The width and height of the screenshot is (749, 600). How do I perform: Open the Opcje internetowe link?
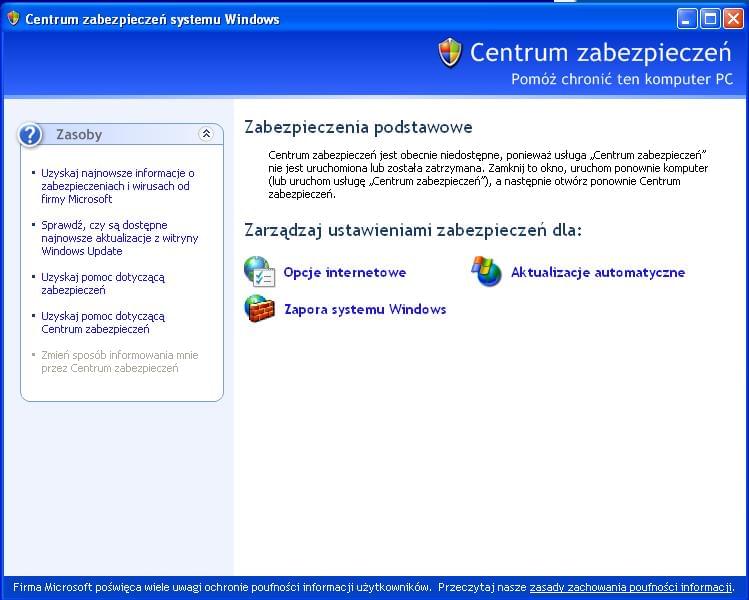344,272
